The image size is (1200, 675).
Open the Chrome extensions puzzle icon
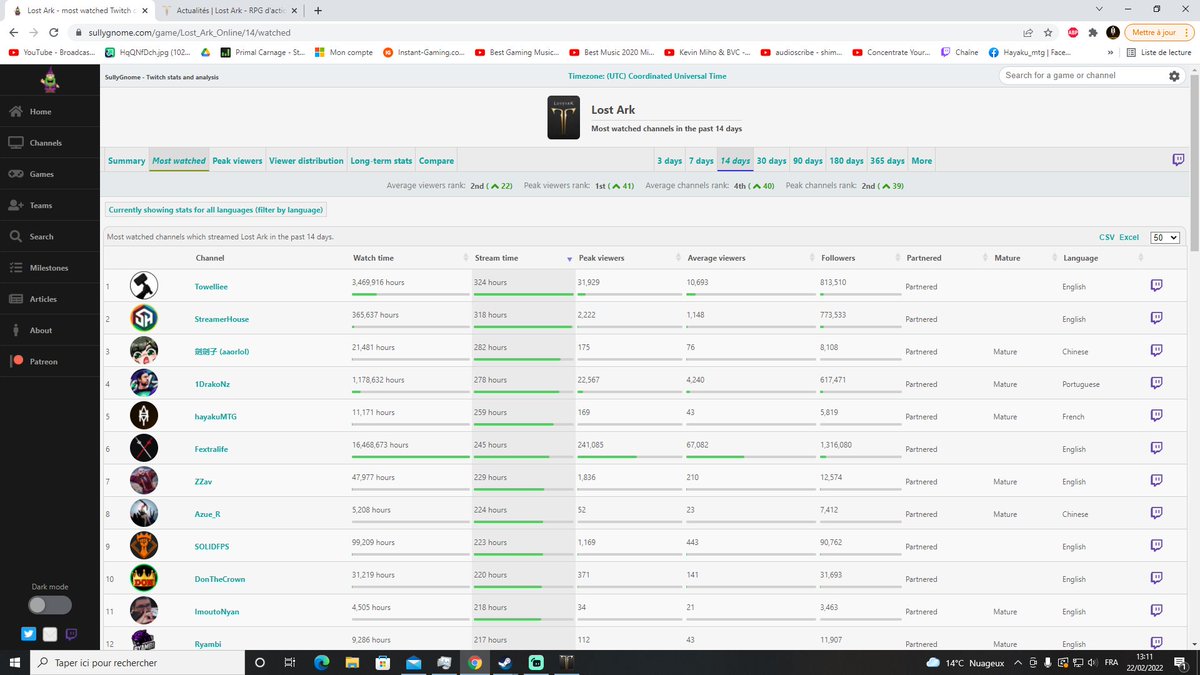(1092, 32)
